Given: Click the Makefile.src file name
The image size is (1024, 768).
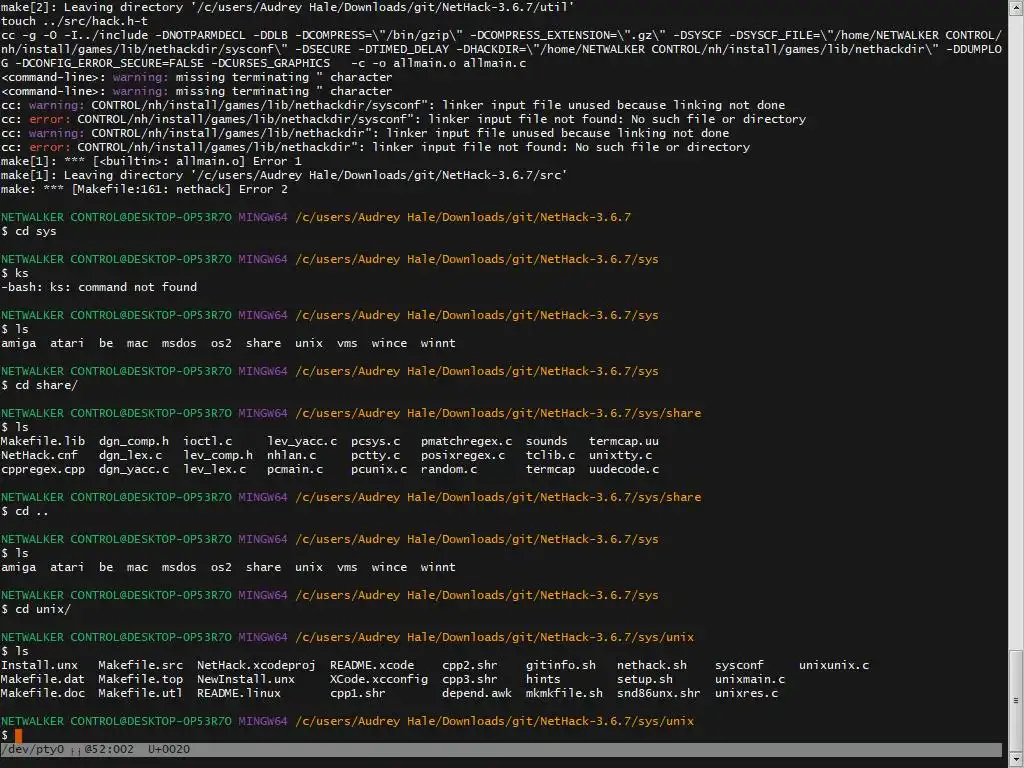Looking at the screenshot, I should tap(140, 665).
